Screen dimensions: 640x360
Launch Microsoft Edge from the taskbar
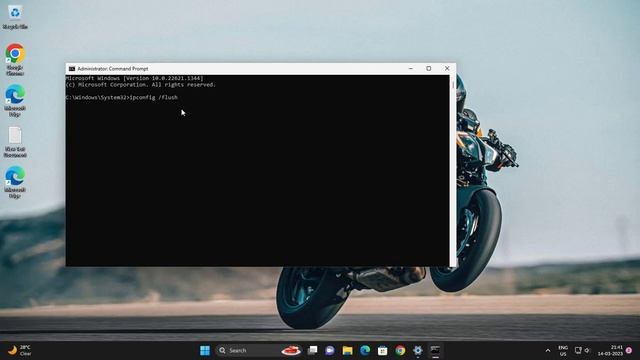365,350
